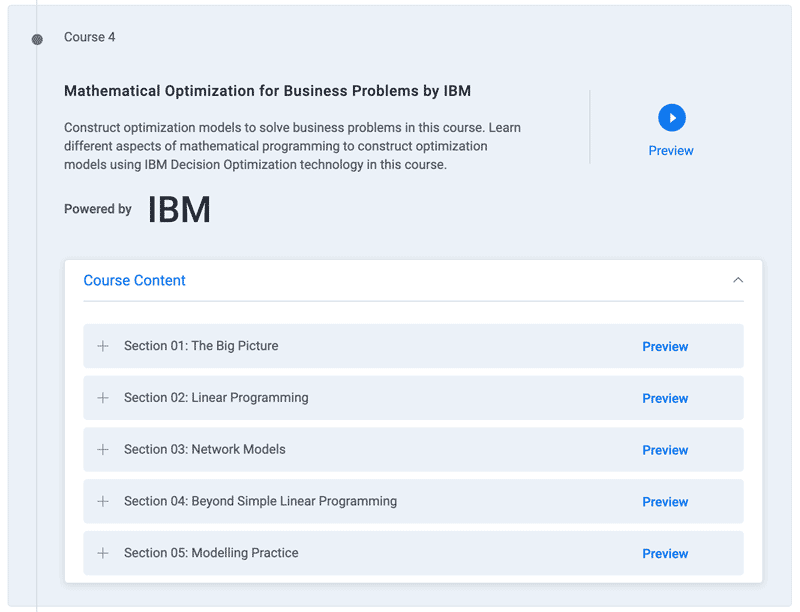
Task: Preview Section 01: The Big Picture
Action: [665, 346]
